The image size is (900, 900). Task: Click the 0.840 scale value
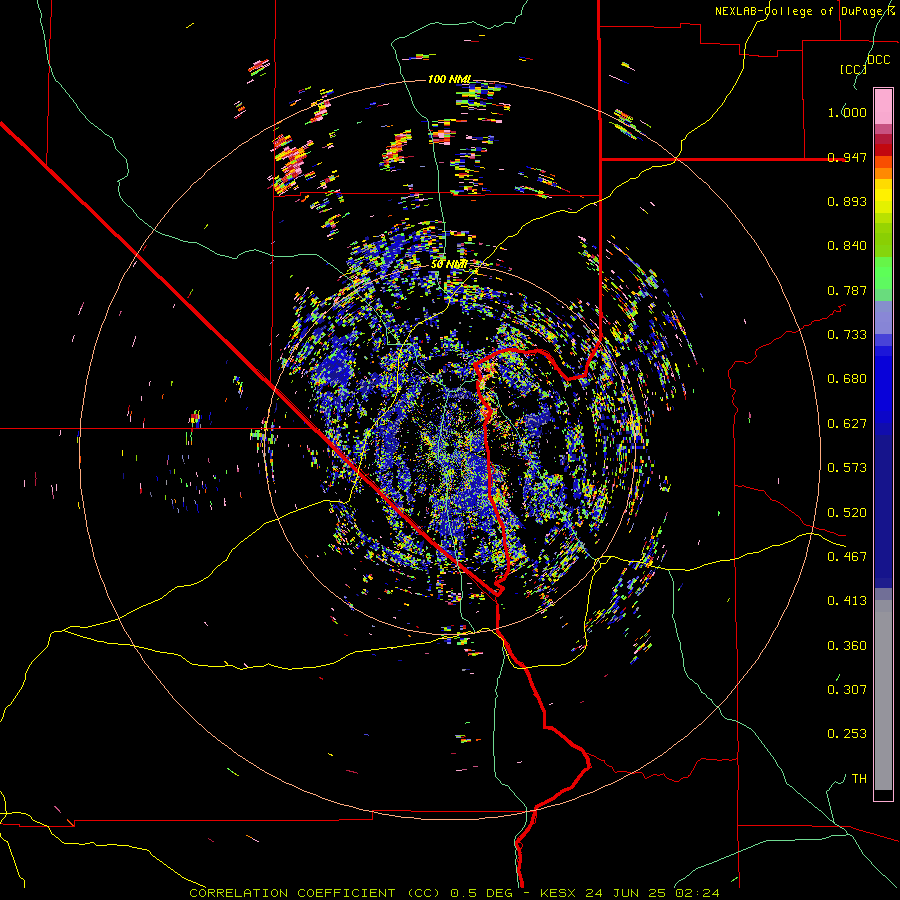coord(847,246)
